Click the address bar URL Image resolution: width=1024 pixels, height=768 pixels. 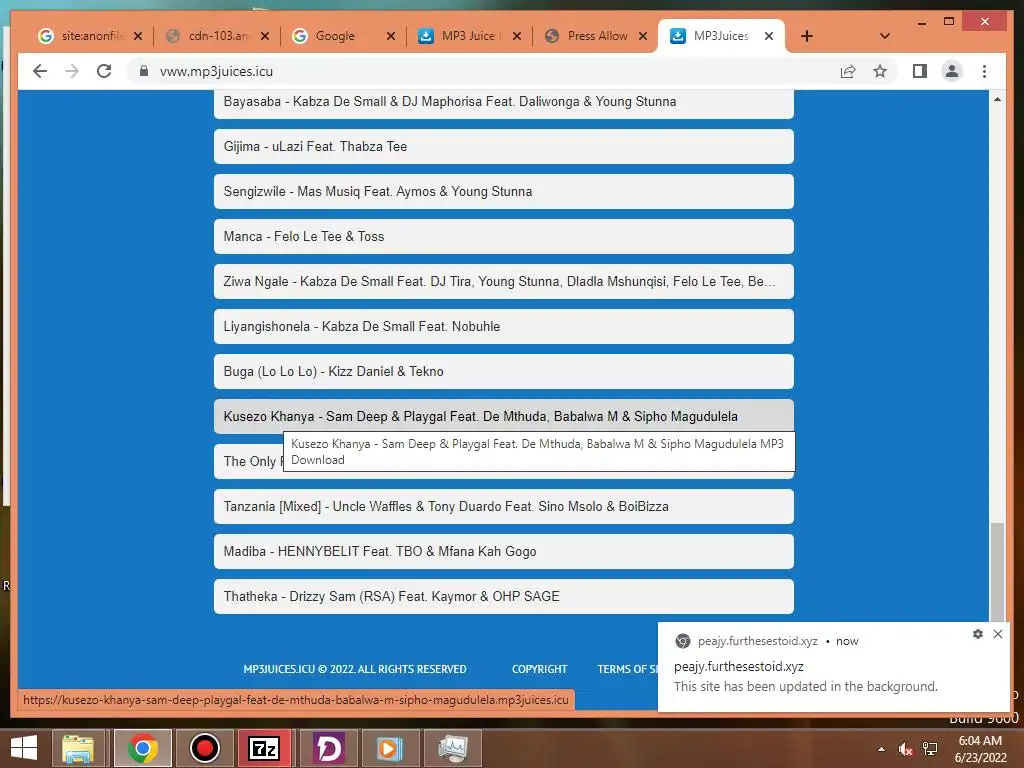(x=216, y=71)
